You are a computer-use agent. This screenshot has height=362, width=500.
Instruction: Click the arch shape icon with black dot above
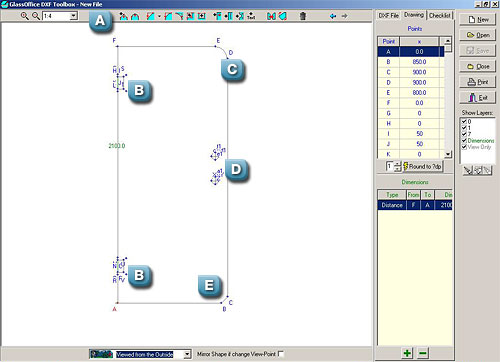pos(124,16)
